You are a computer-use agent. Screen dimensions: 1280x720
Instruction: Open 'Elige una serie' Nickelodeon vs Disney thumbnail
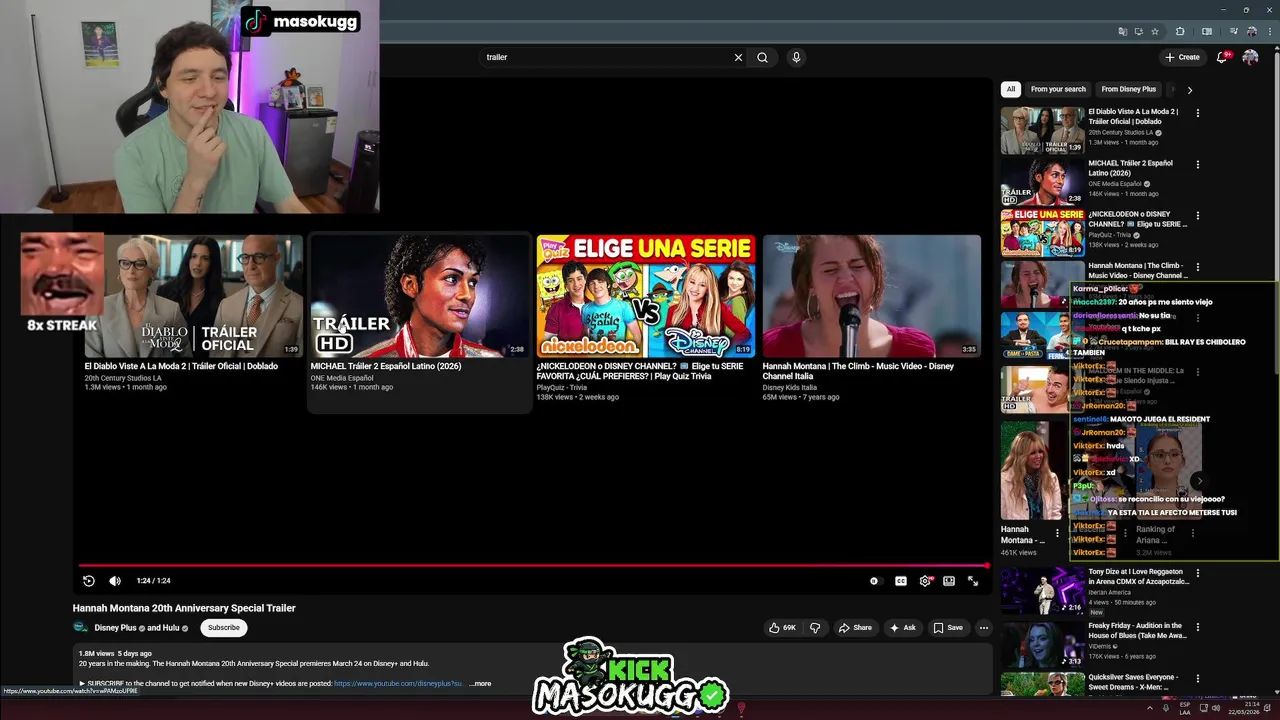[x=646, y=296]
